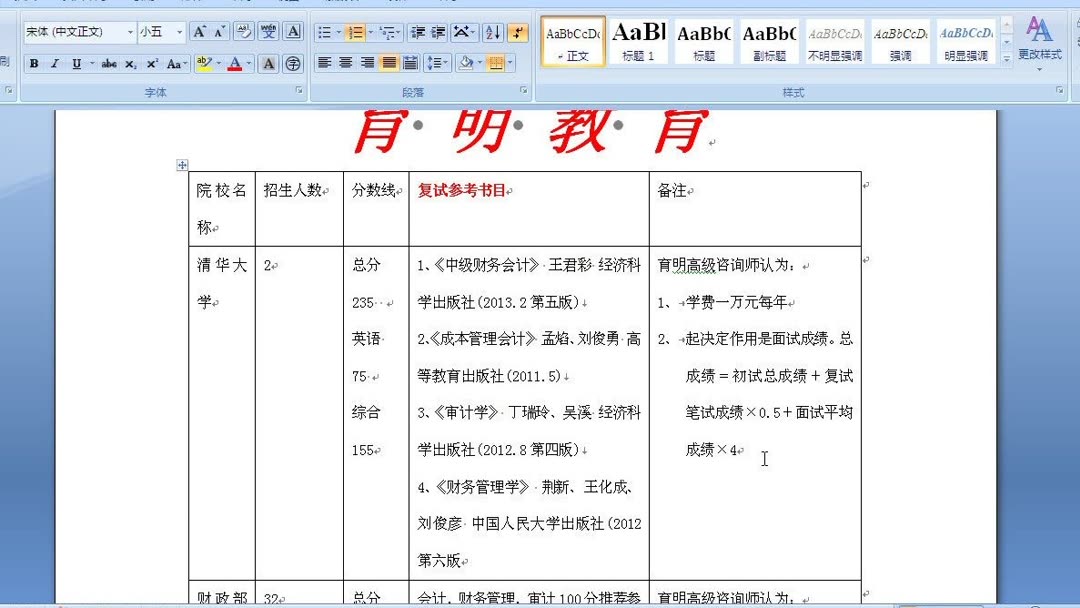Viewport: 1080px width, 608px height.
Task: Toggle bold formatting
Action: pos(33,63)
